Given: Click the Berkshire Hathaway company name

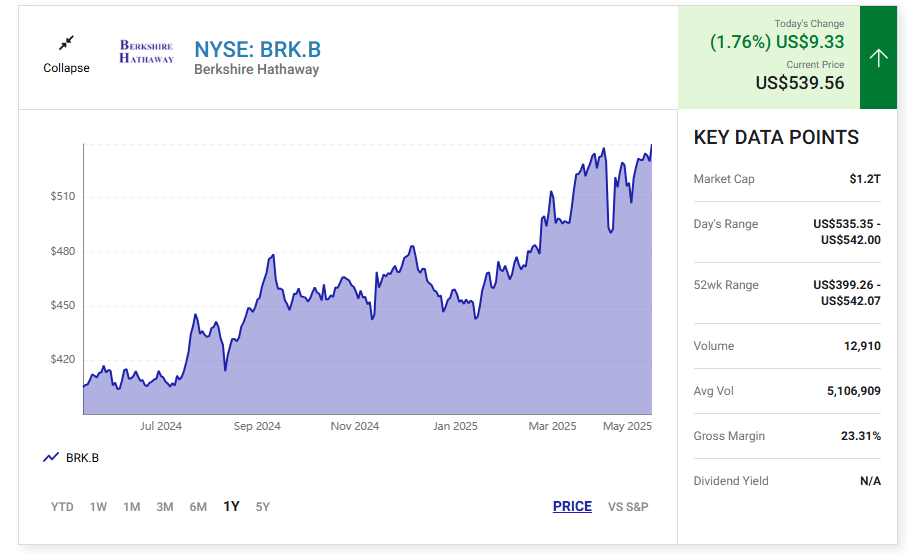Looking at the screenshot, I should pyautogui.click(x=257, y=70).
